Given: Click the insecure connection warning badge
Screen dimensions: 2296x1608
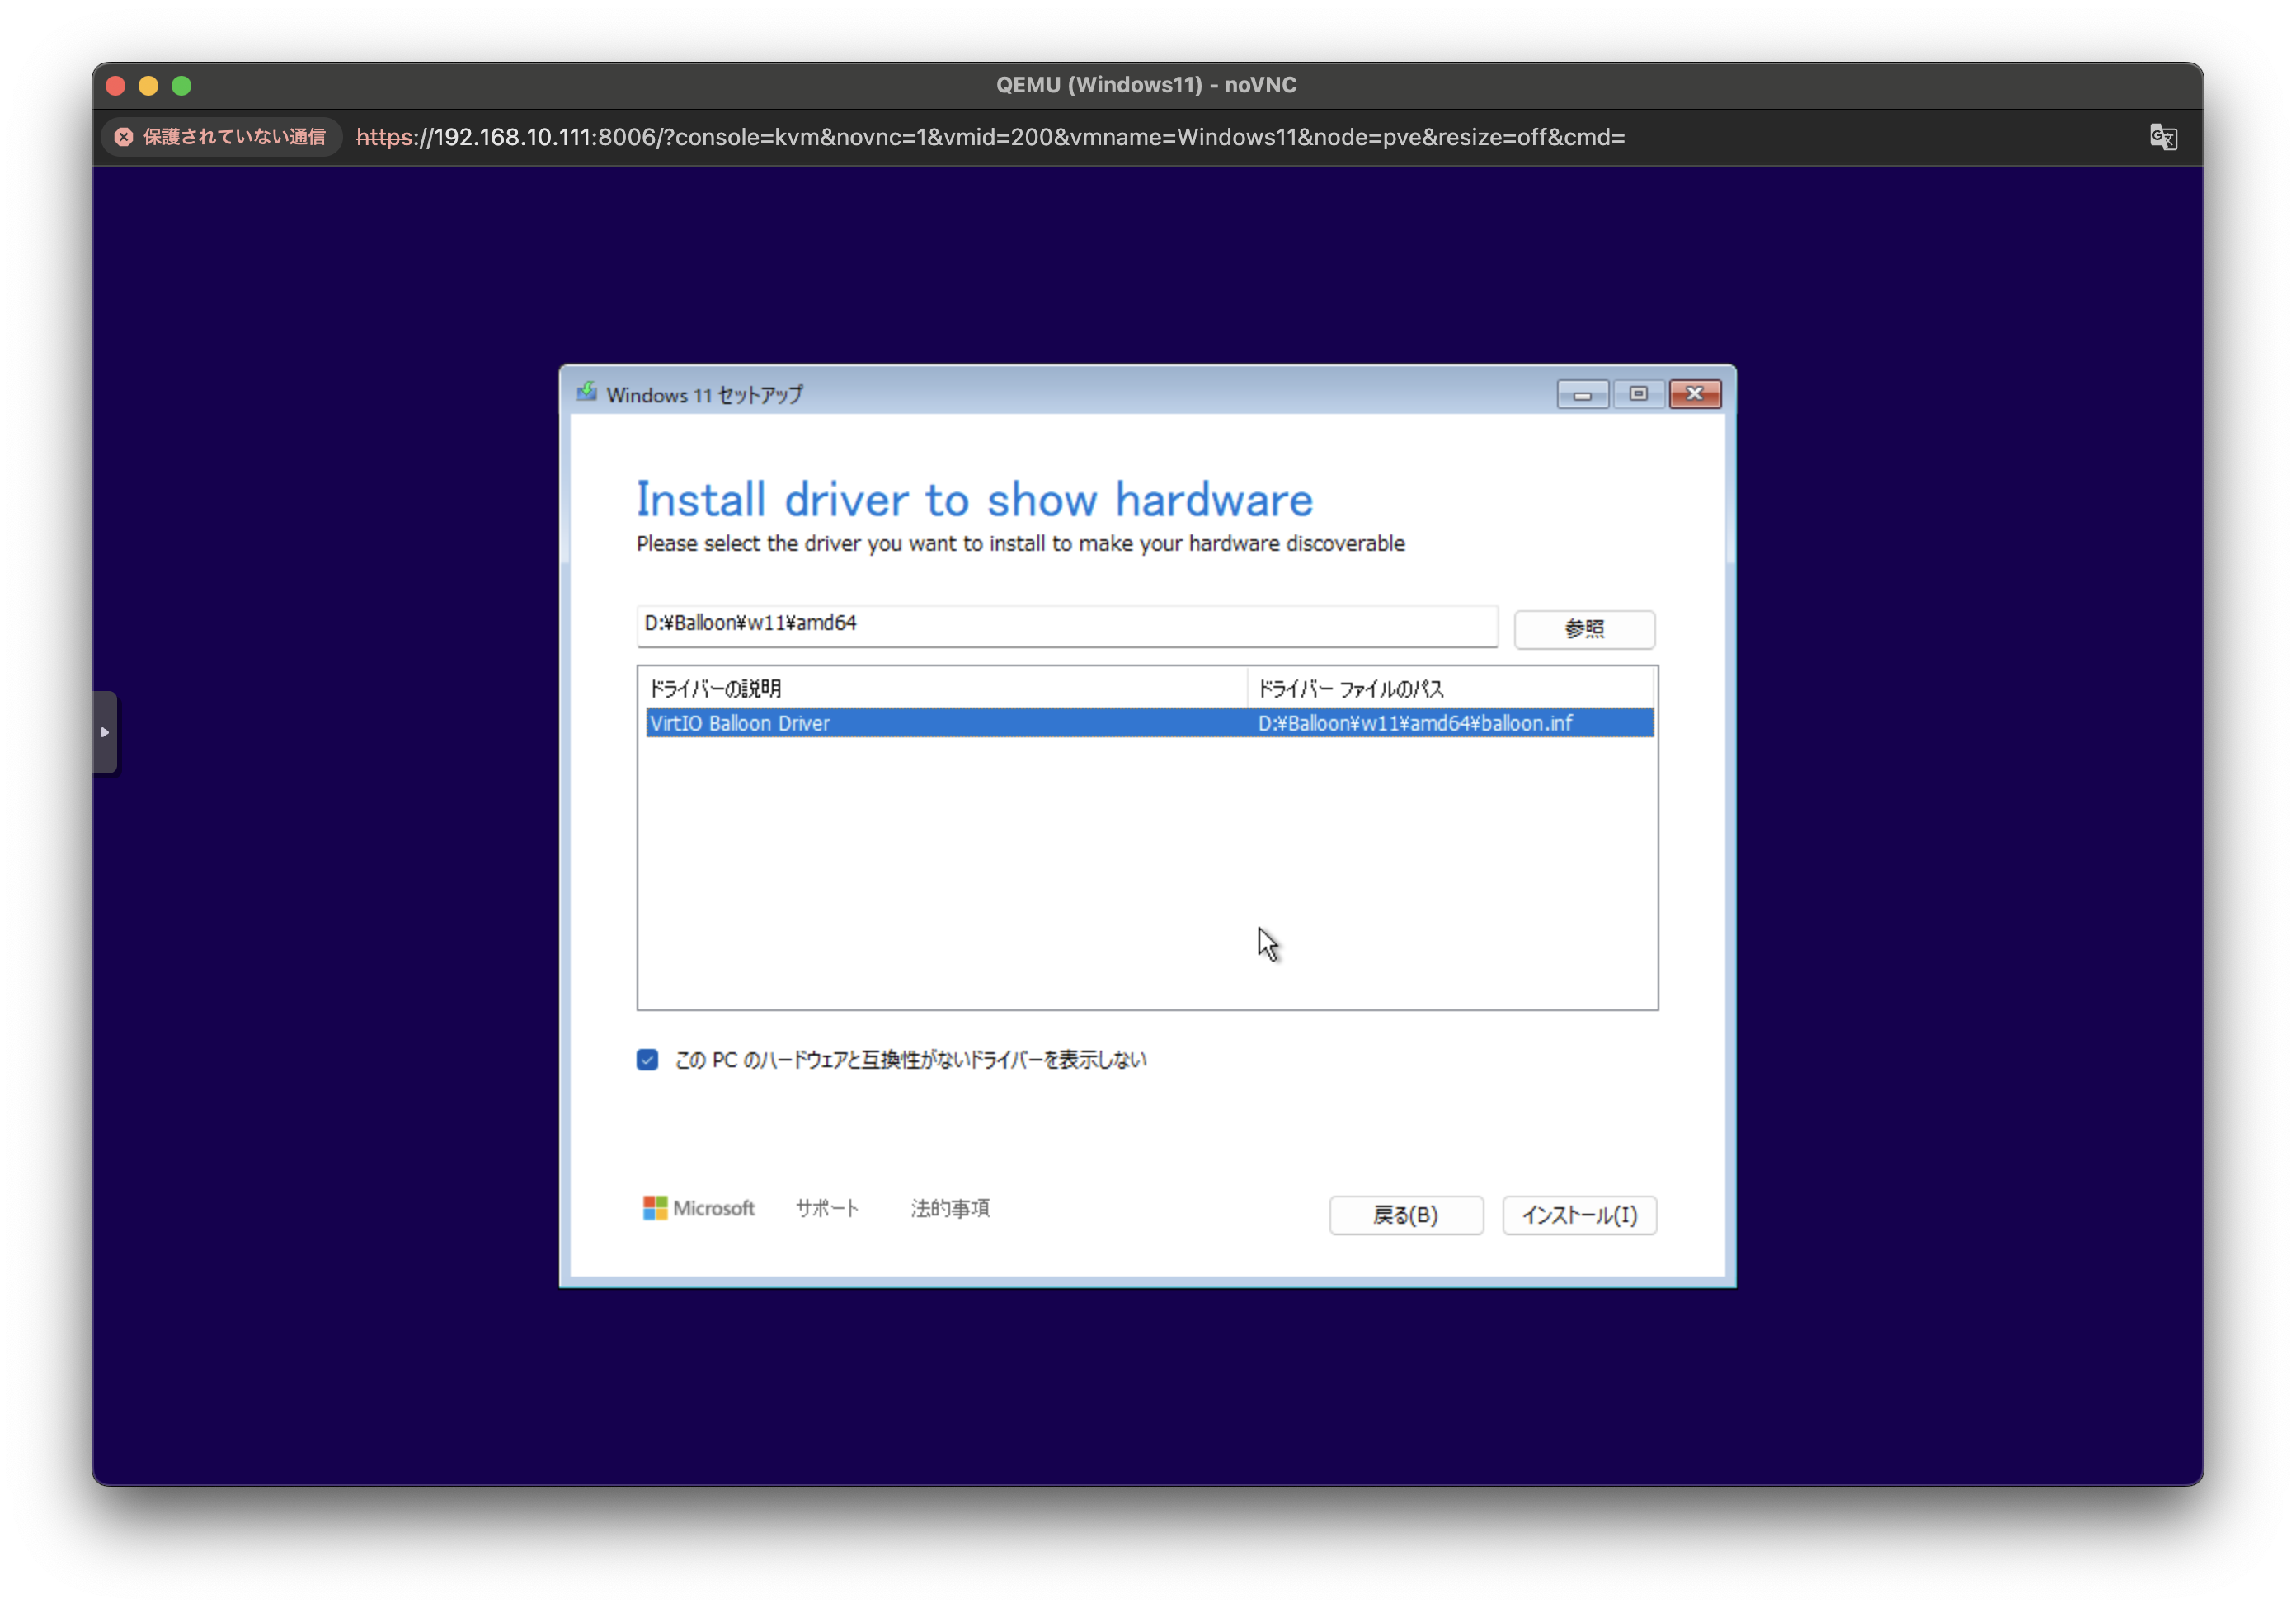Looking at the screenshot, I should pyautogui.click(x=221, y=137).
